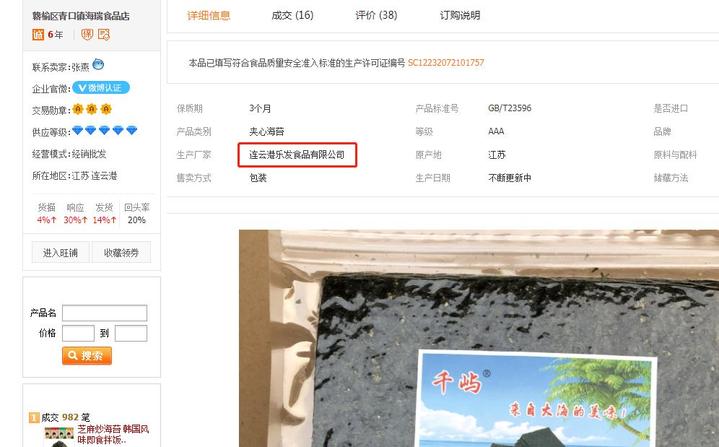The height and width of the screenshot is (447, 719).
Task: Click the 微博认证 Weibo badge
Action: [x=101, y=88]
